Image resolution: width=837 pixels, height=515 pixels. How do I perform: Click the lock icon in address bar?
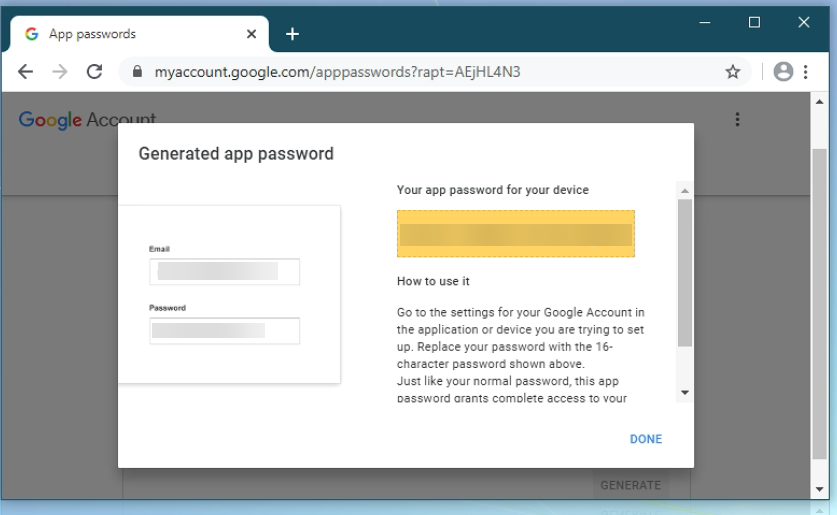[x=137, y=72]
